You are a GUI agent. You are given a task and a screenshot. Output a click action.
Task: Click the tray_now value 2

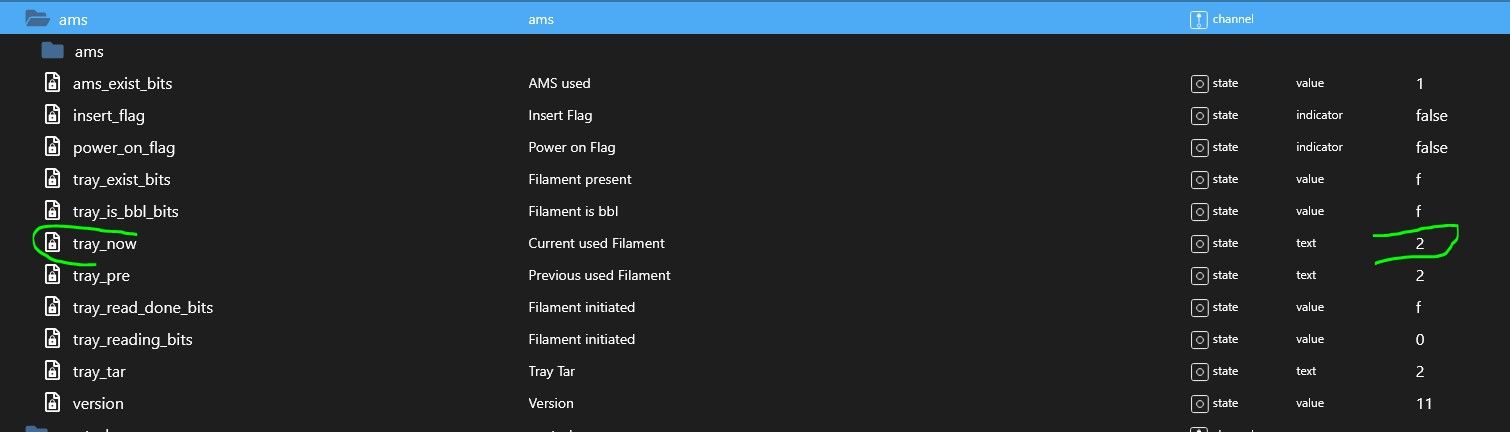coord(1420,243)
